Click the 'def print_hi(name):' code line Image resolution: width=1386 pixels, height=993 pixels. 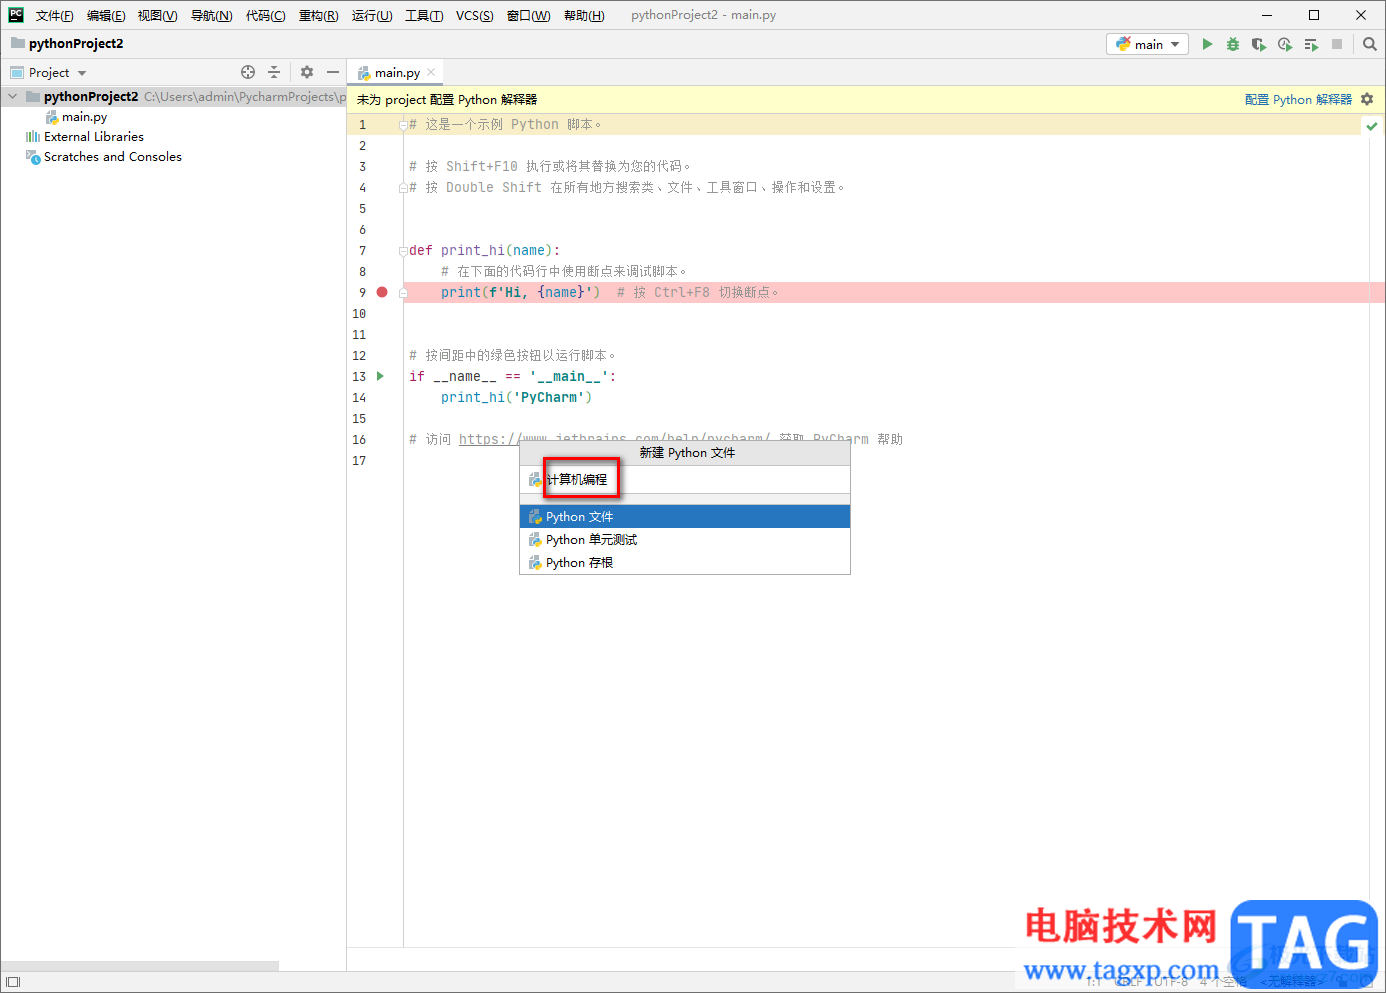pyautogui.click(x=485, y=250)
